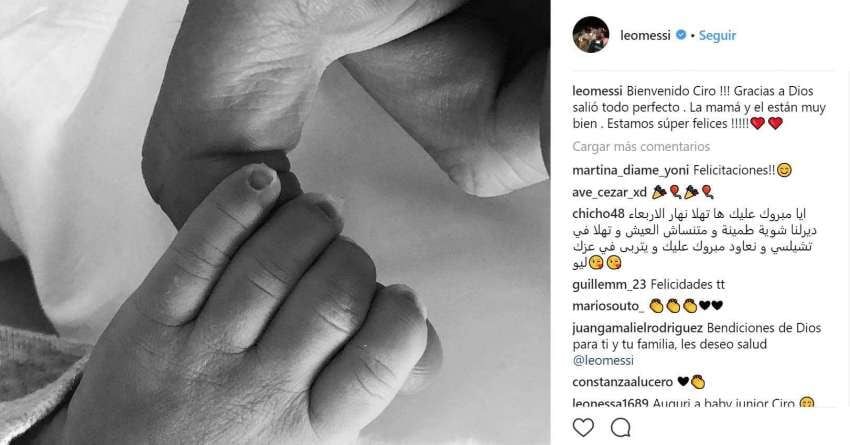Screen dimensions: 850x445
Task: Open mariosouto_ commenter profile
Action: point(608,306)
